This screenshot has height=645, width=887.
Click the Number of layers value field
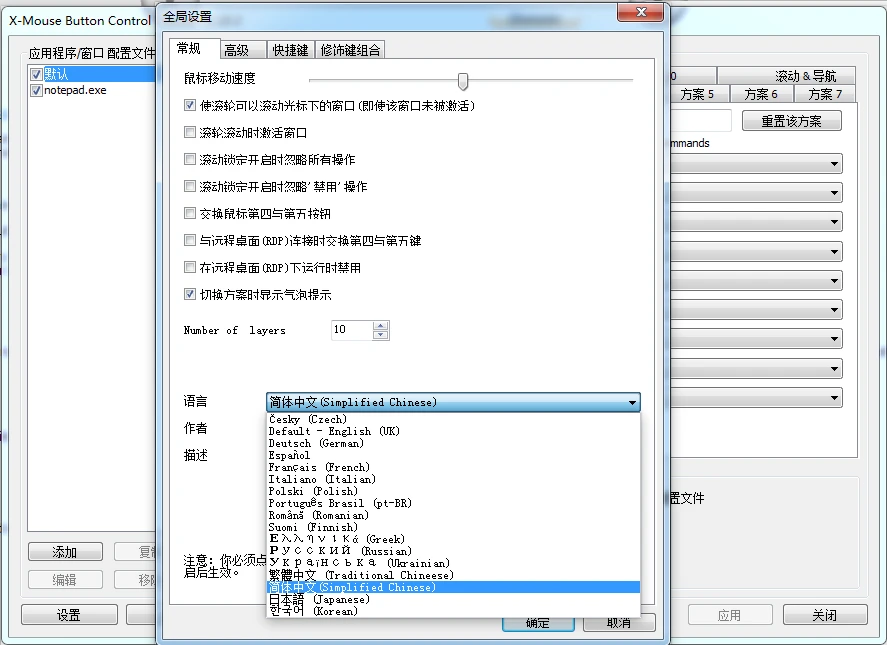[352, 330]
